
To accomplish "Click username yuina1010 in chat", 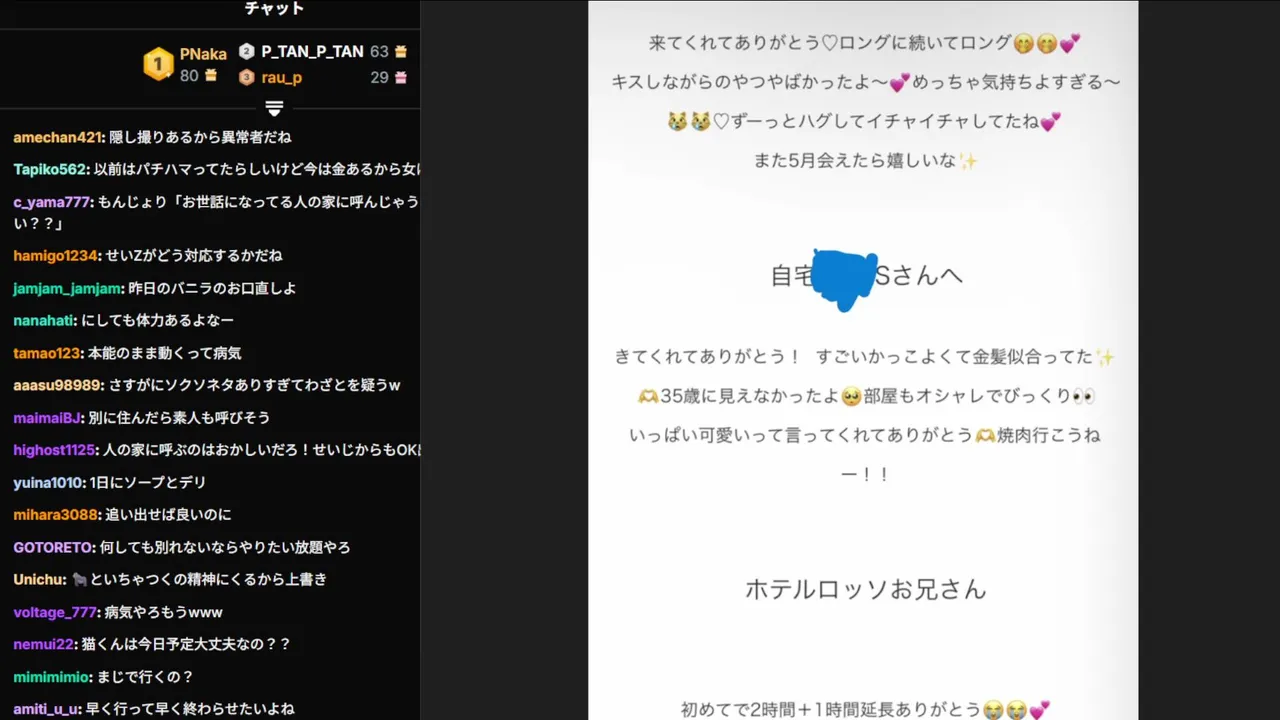I will point(48,483).
